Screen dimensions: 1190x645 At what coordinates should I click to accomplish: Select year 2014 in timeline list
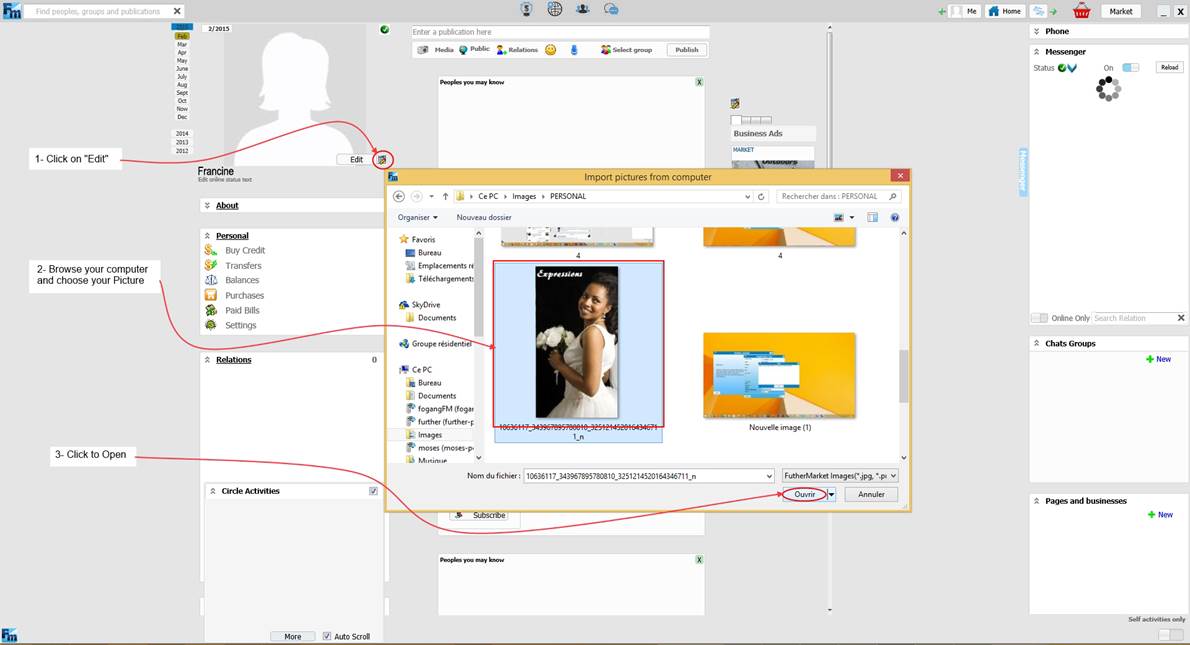point(182,134)
